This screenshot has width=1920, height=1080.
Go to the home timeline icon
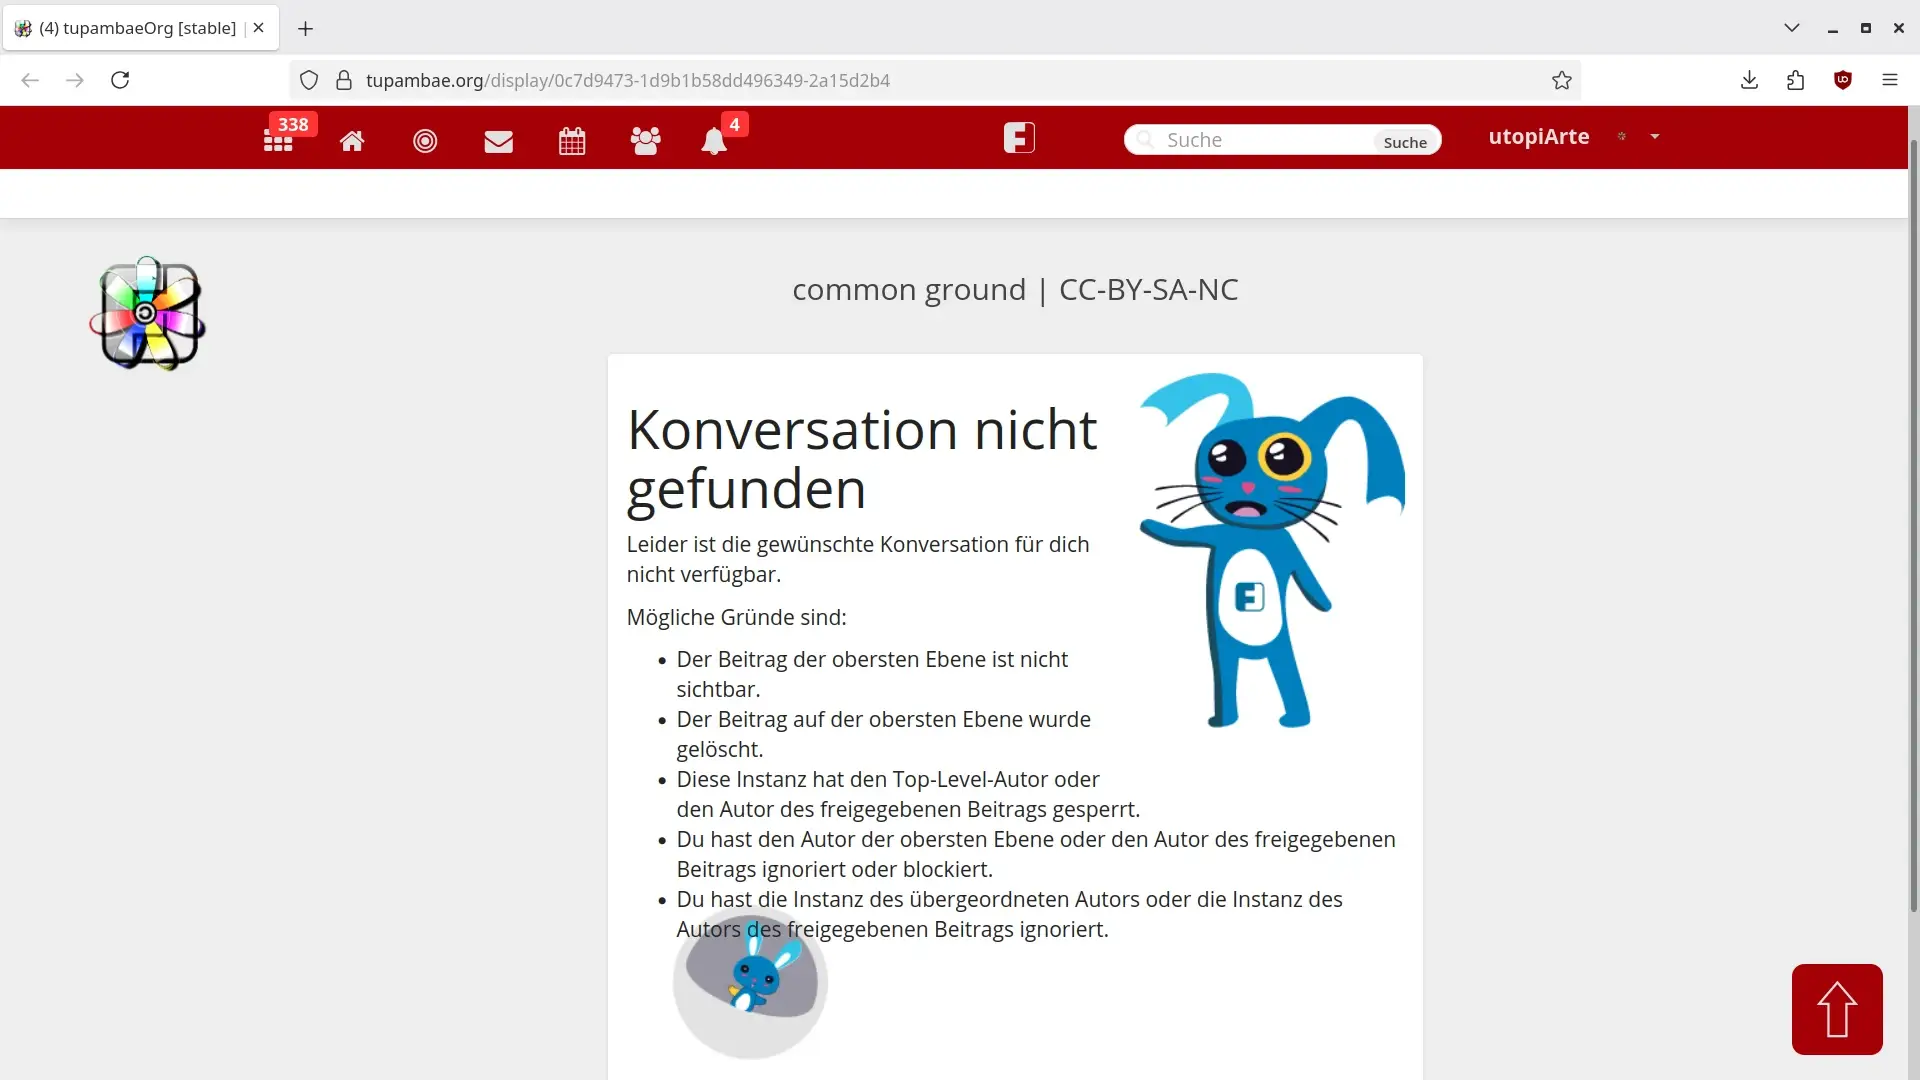(352, 141)
